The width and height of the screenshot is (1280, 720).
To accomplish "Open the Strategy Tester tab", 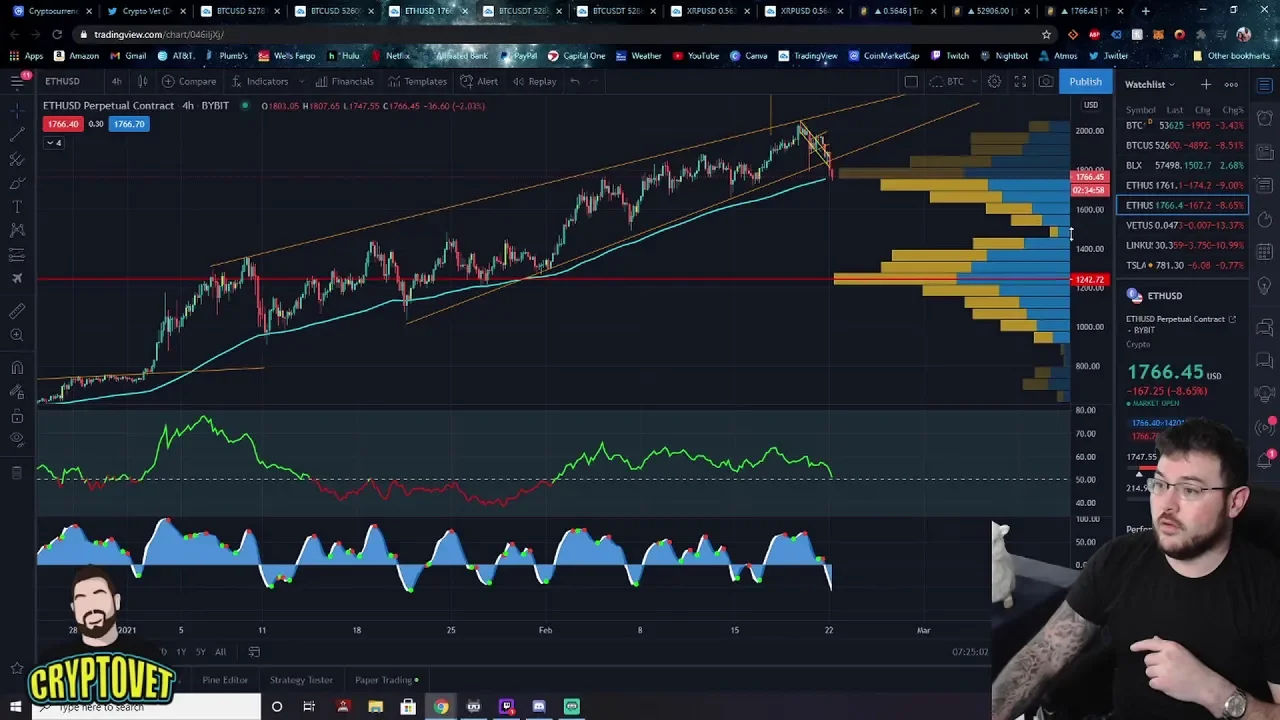I will click(301, 680).
